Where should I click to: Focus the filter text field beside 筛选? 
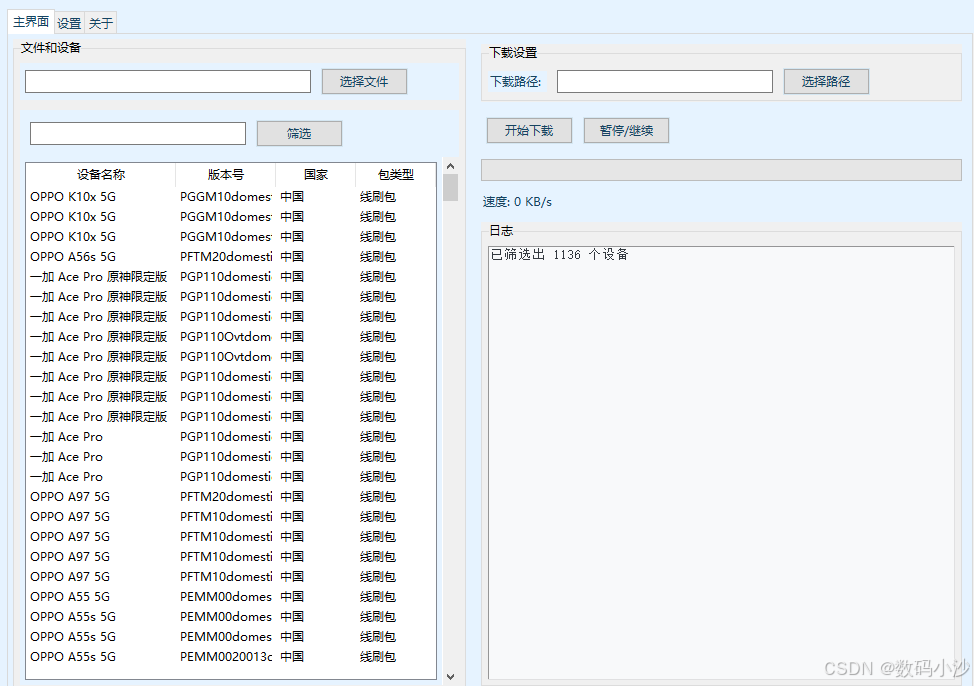(x=138, y=134)
